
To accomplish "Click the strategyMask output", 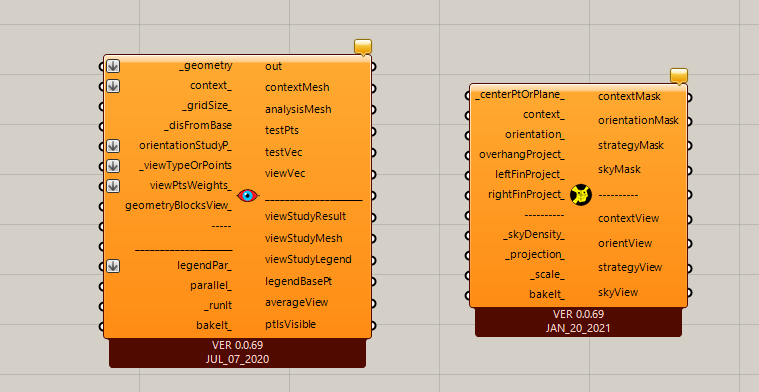I will pos(631,145).
